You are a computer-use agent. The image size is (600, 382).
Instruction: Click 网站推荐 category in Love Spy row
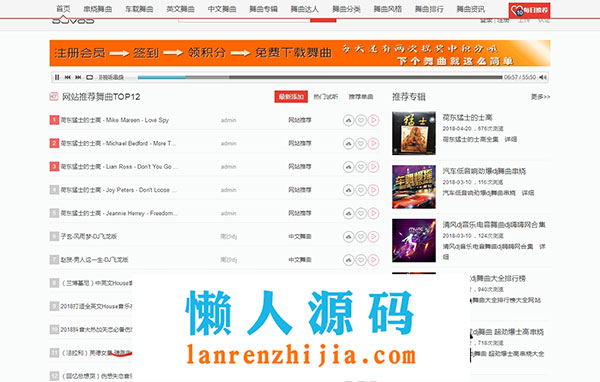pyautogui.click(x=300, y=120)
